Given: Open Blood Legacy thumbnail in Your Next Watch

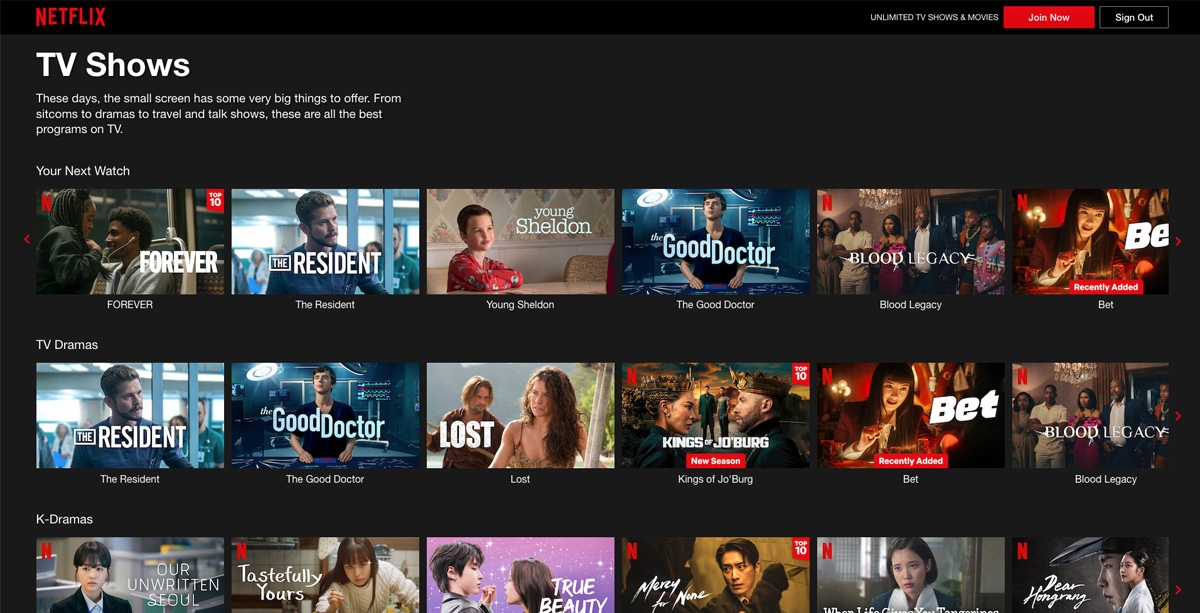Looking at the screenshot, I should [x=910, y=241].
